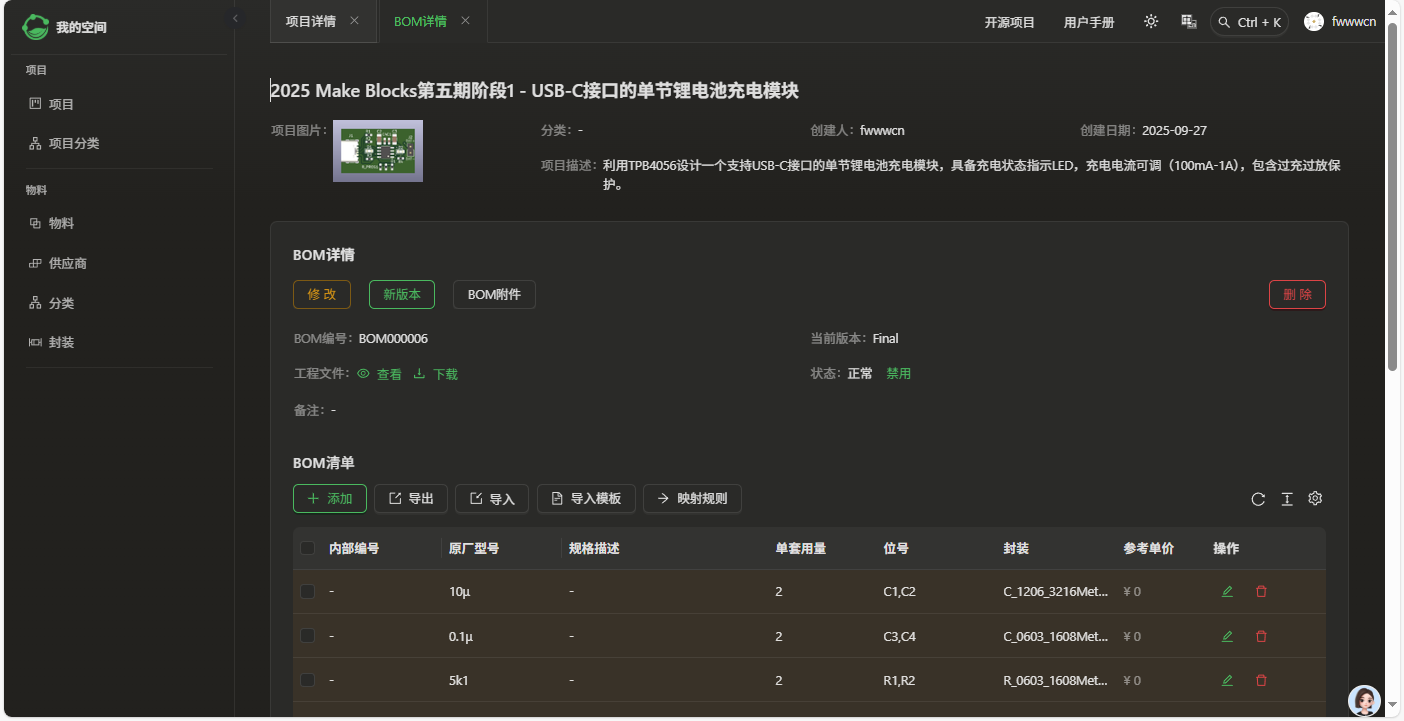Open the project image thumbnail
Screen dimensions: 1404x721
[x=378, y=151]
